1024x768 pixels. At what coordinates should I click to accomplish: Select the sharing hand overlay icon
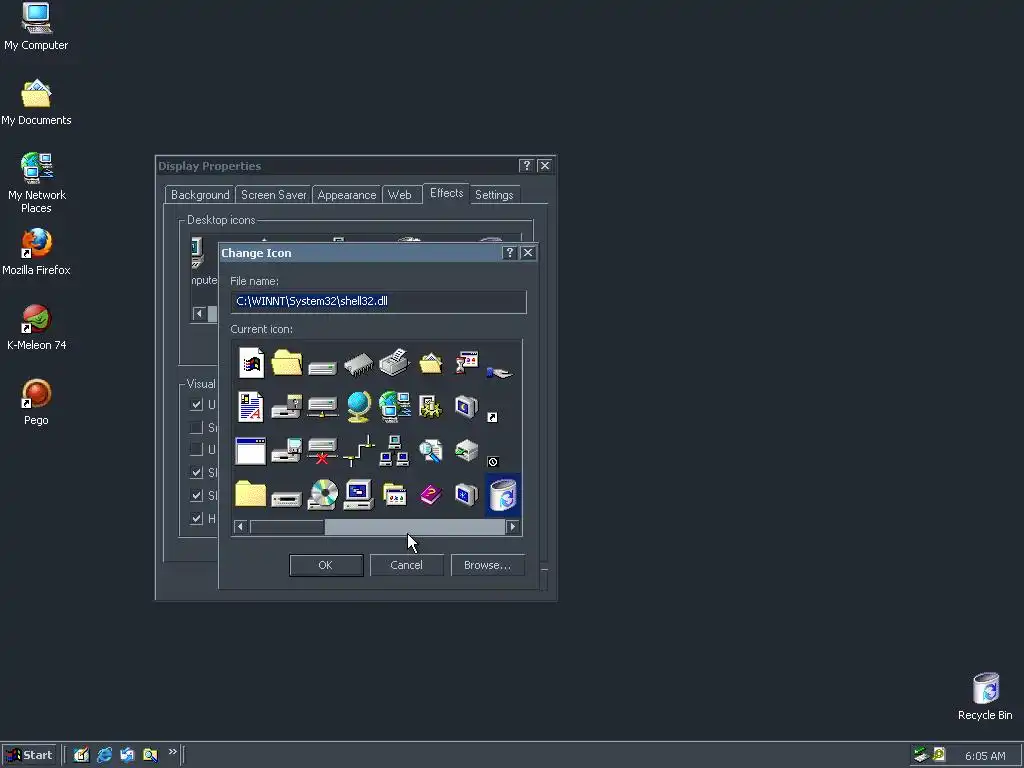click(x=500, y=372)
